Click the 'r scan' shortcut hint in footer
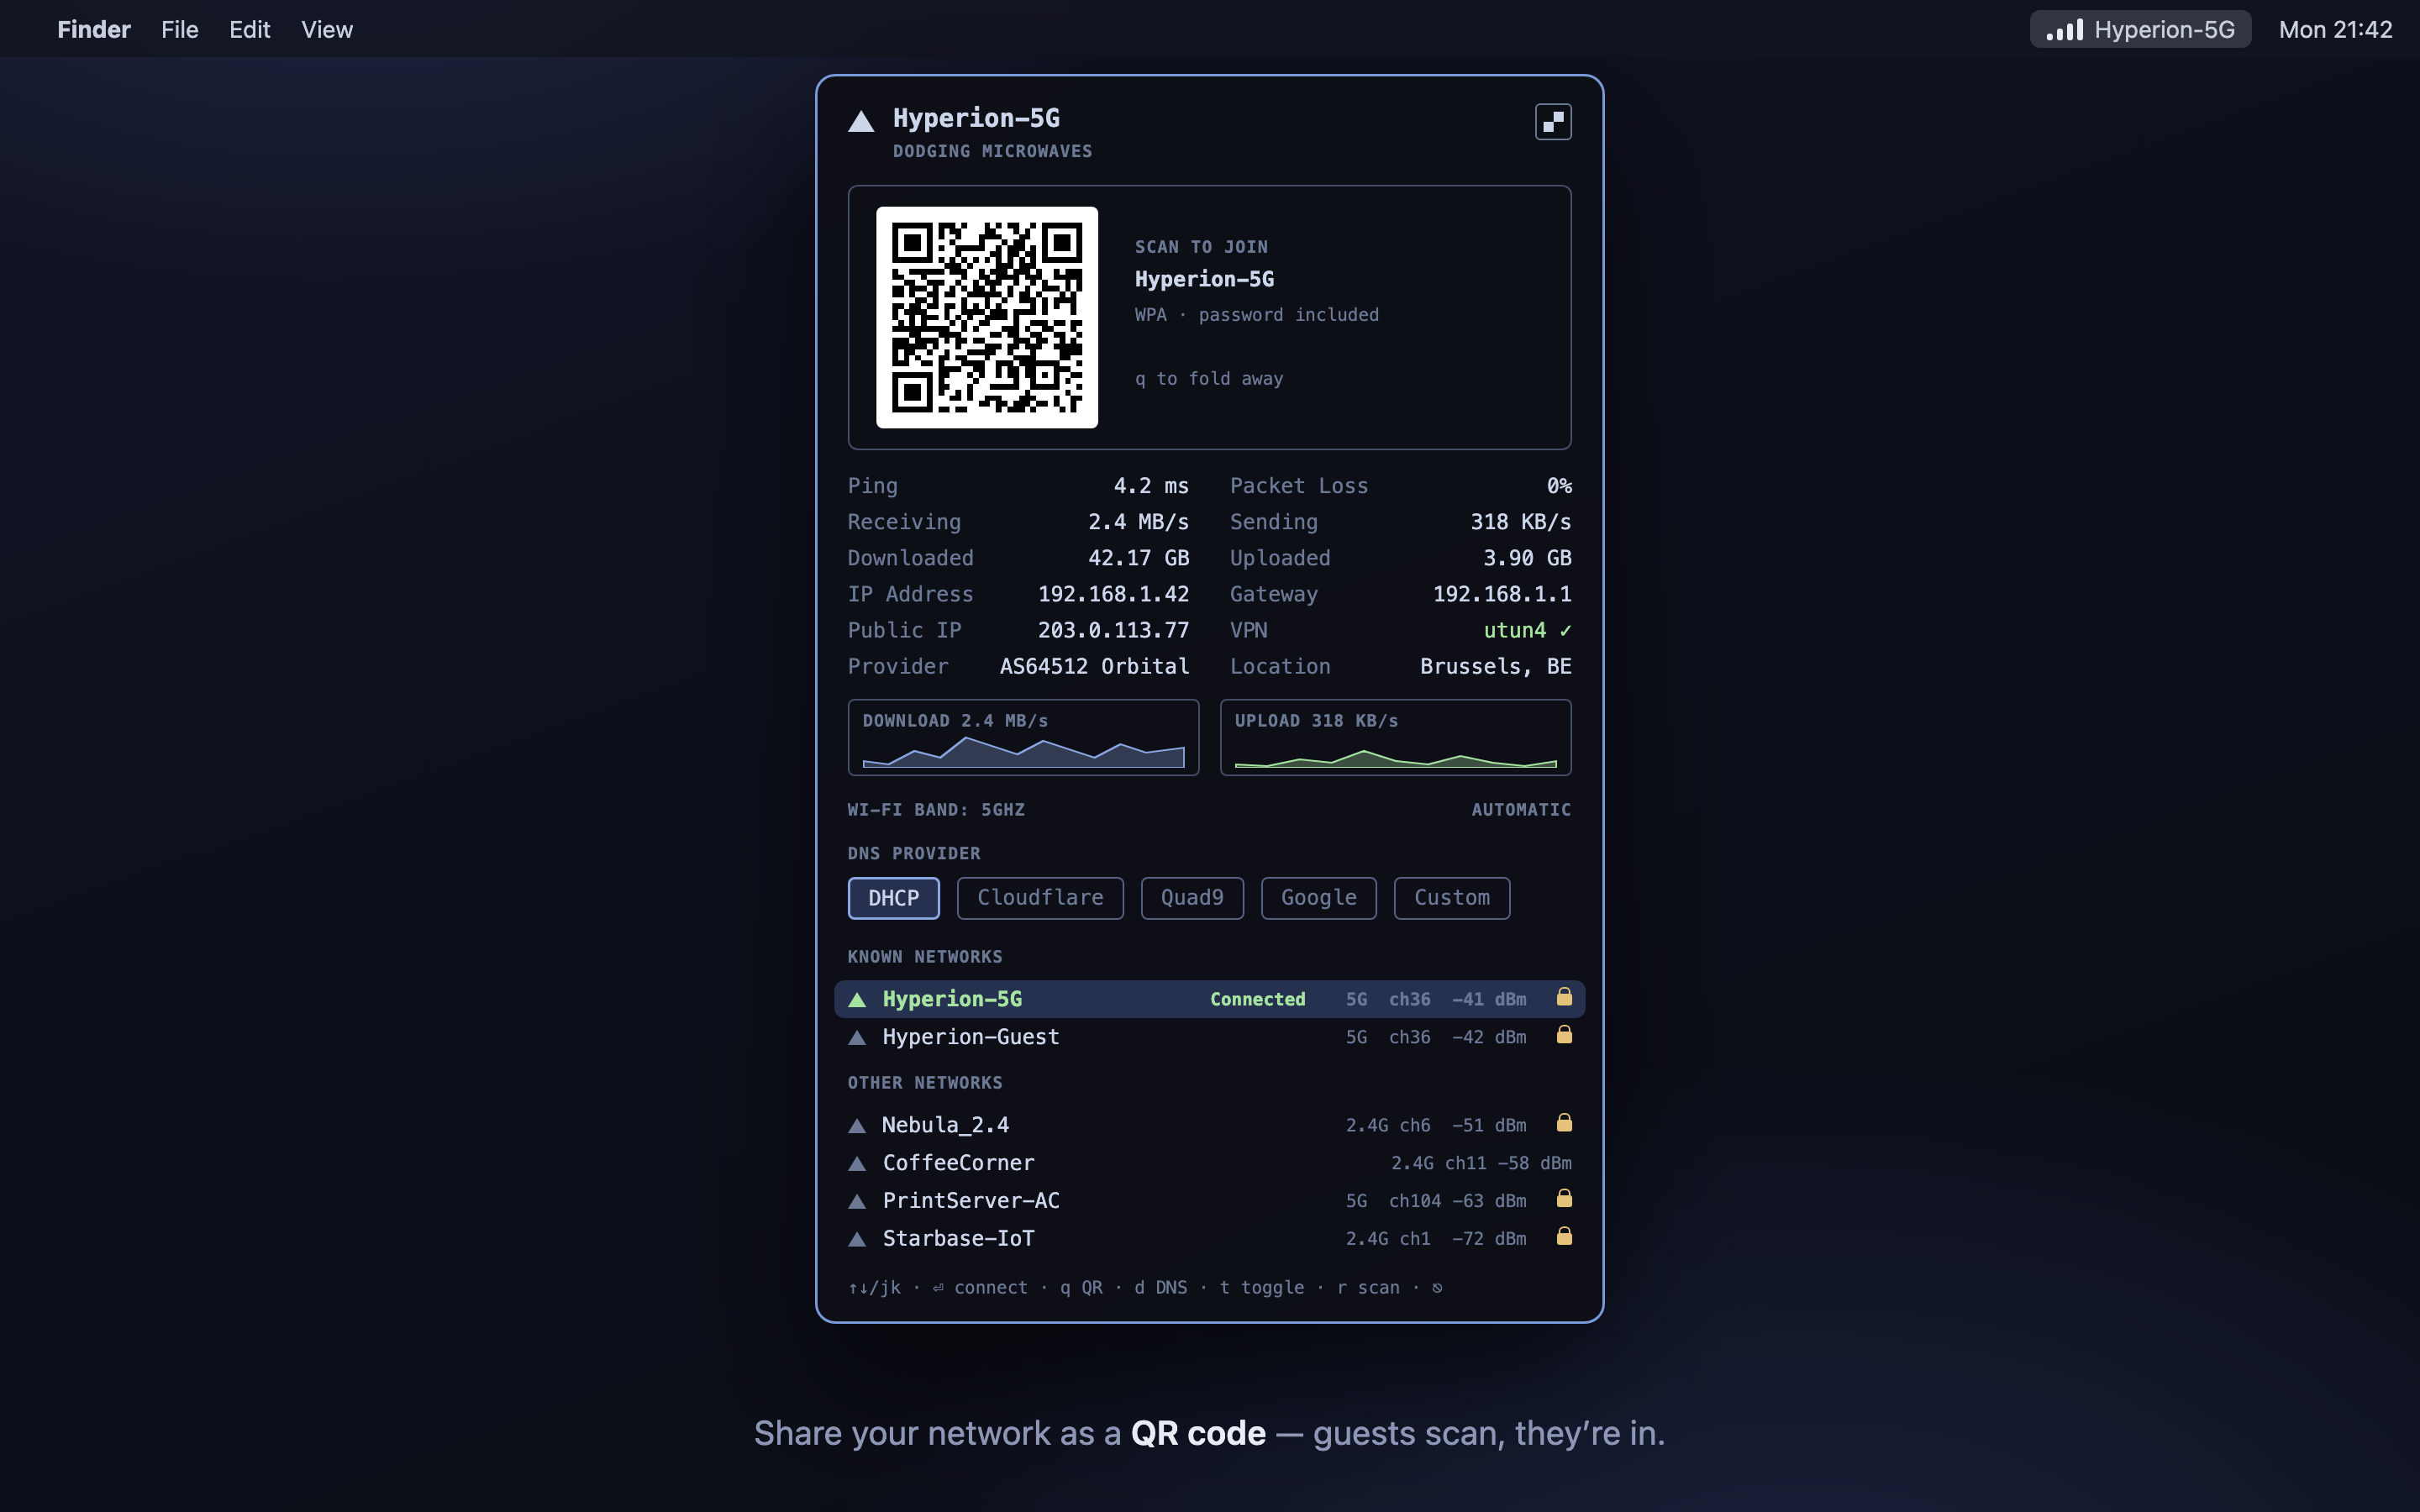 pos(1368,1288)
